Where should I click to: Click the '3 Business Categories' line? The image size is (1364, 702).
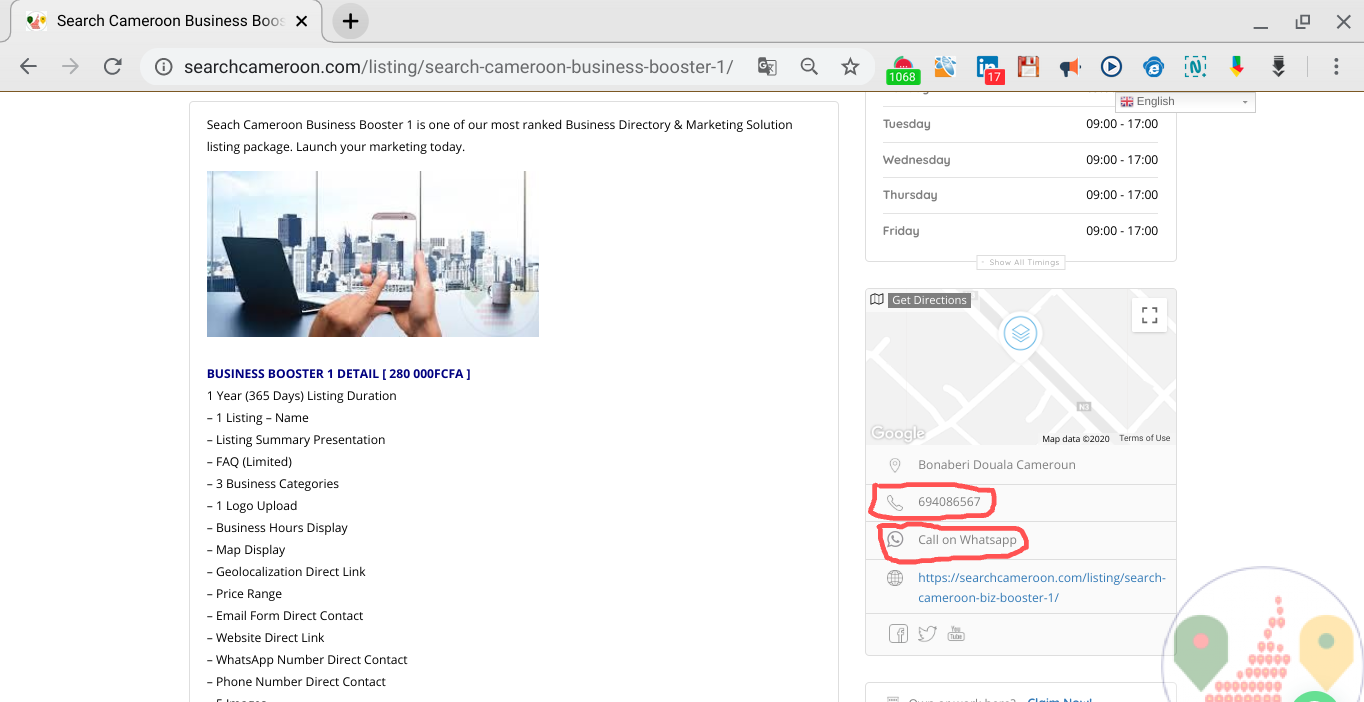point(273,484)
